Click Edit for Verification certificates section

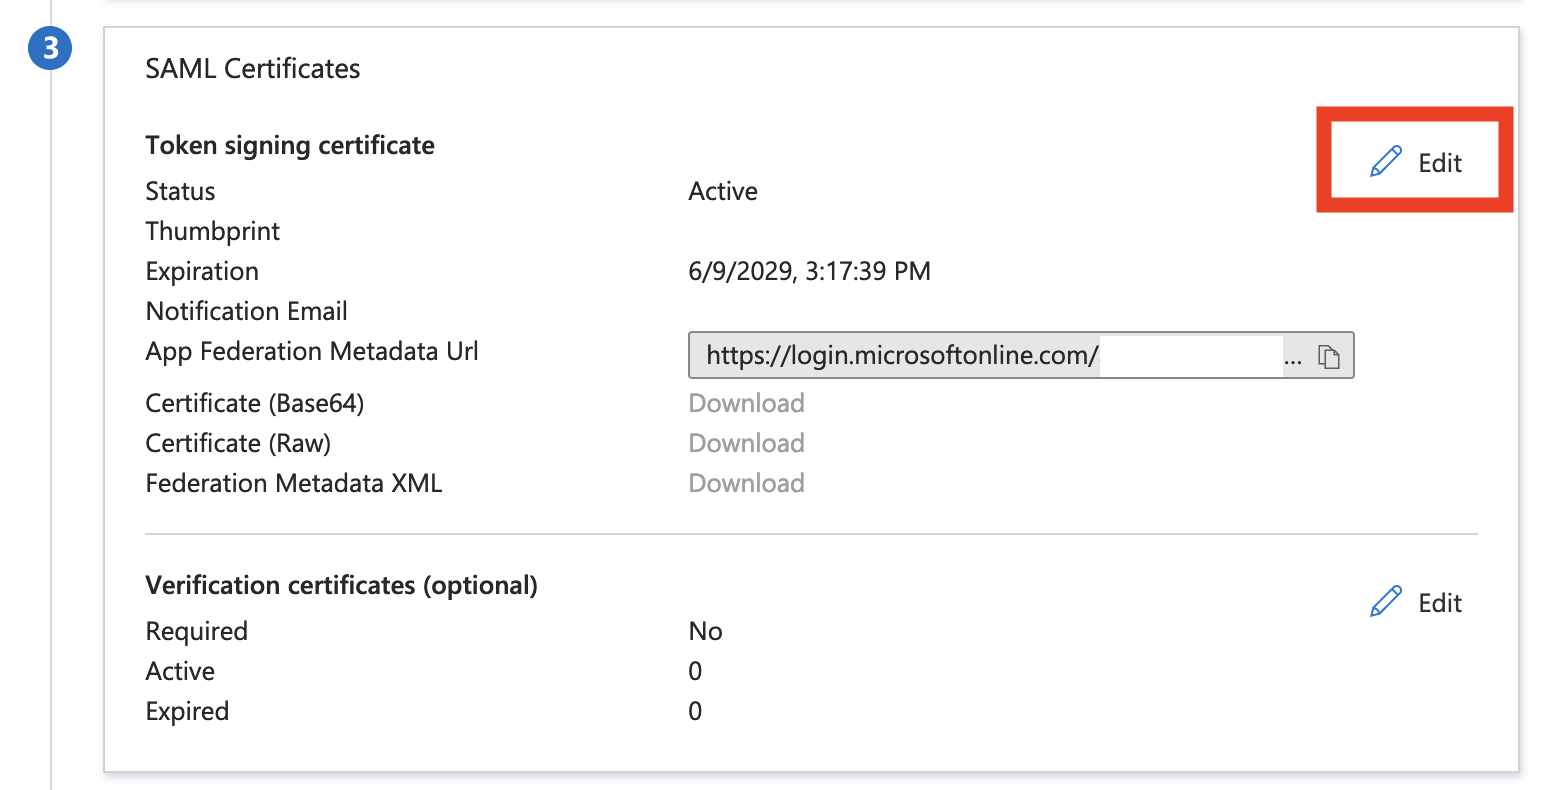[x=1415, y=602]
